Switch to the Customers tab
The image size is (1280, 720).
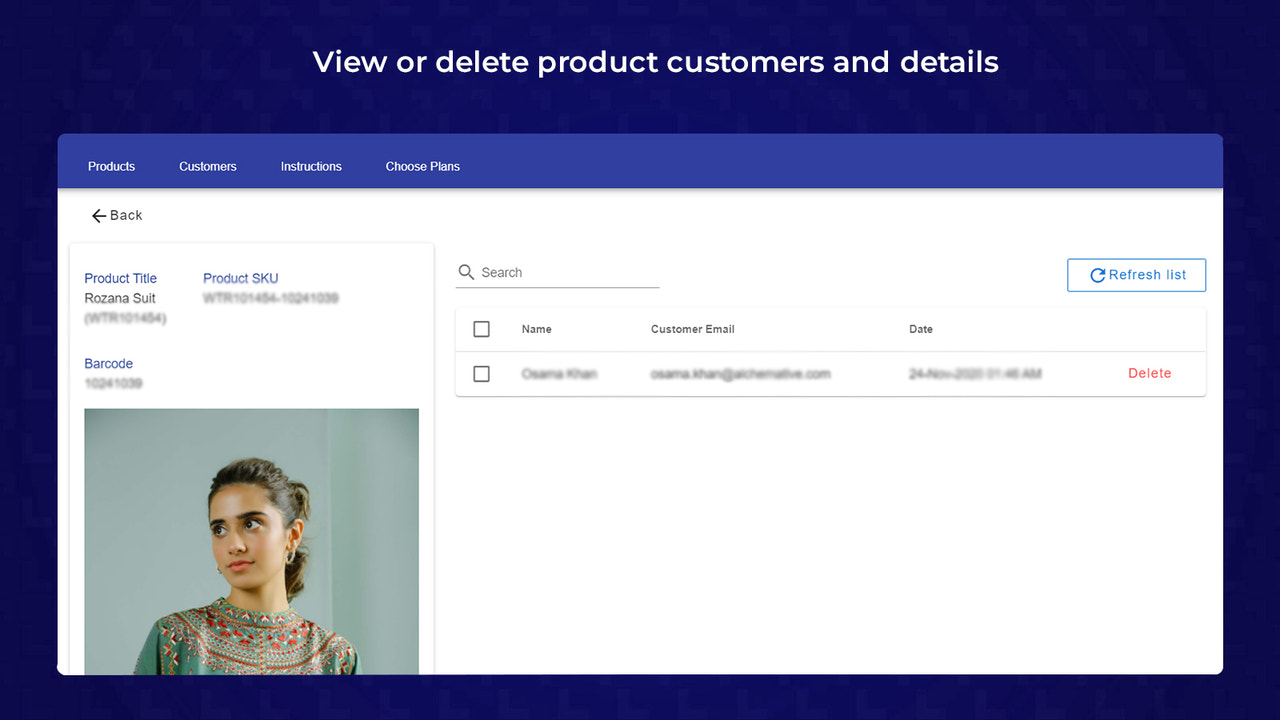coord(207,166)
